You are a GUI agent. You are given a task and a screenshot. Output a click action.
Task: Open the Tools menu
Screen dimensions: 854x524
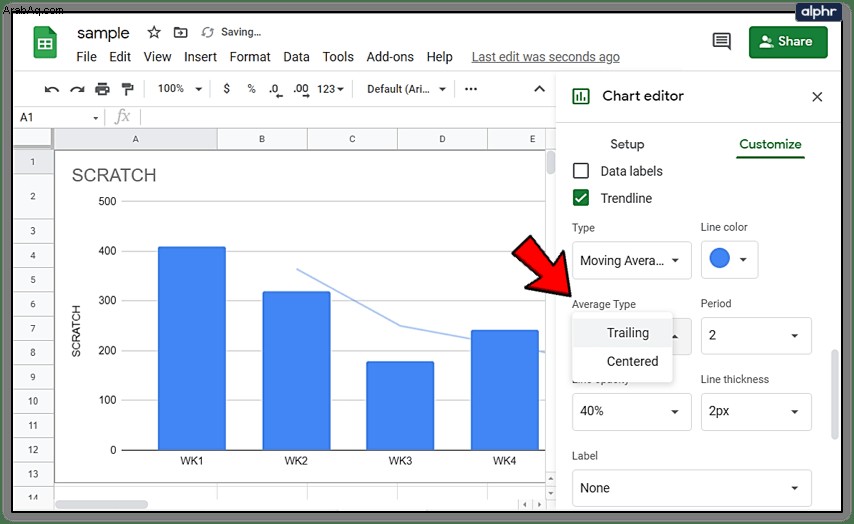[x=338, y=57]
